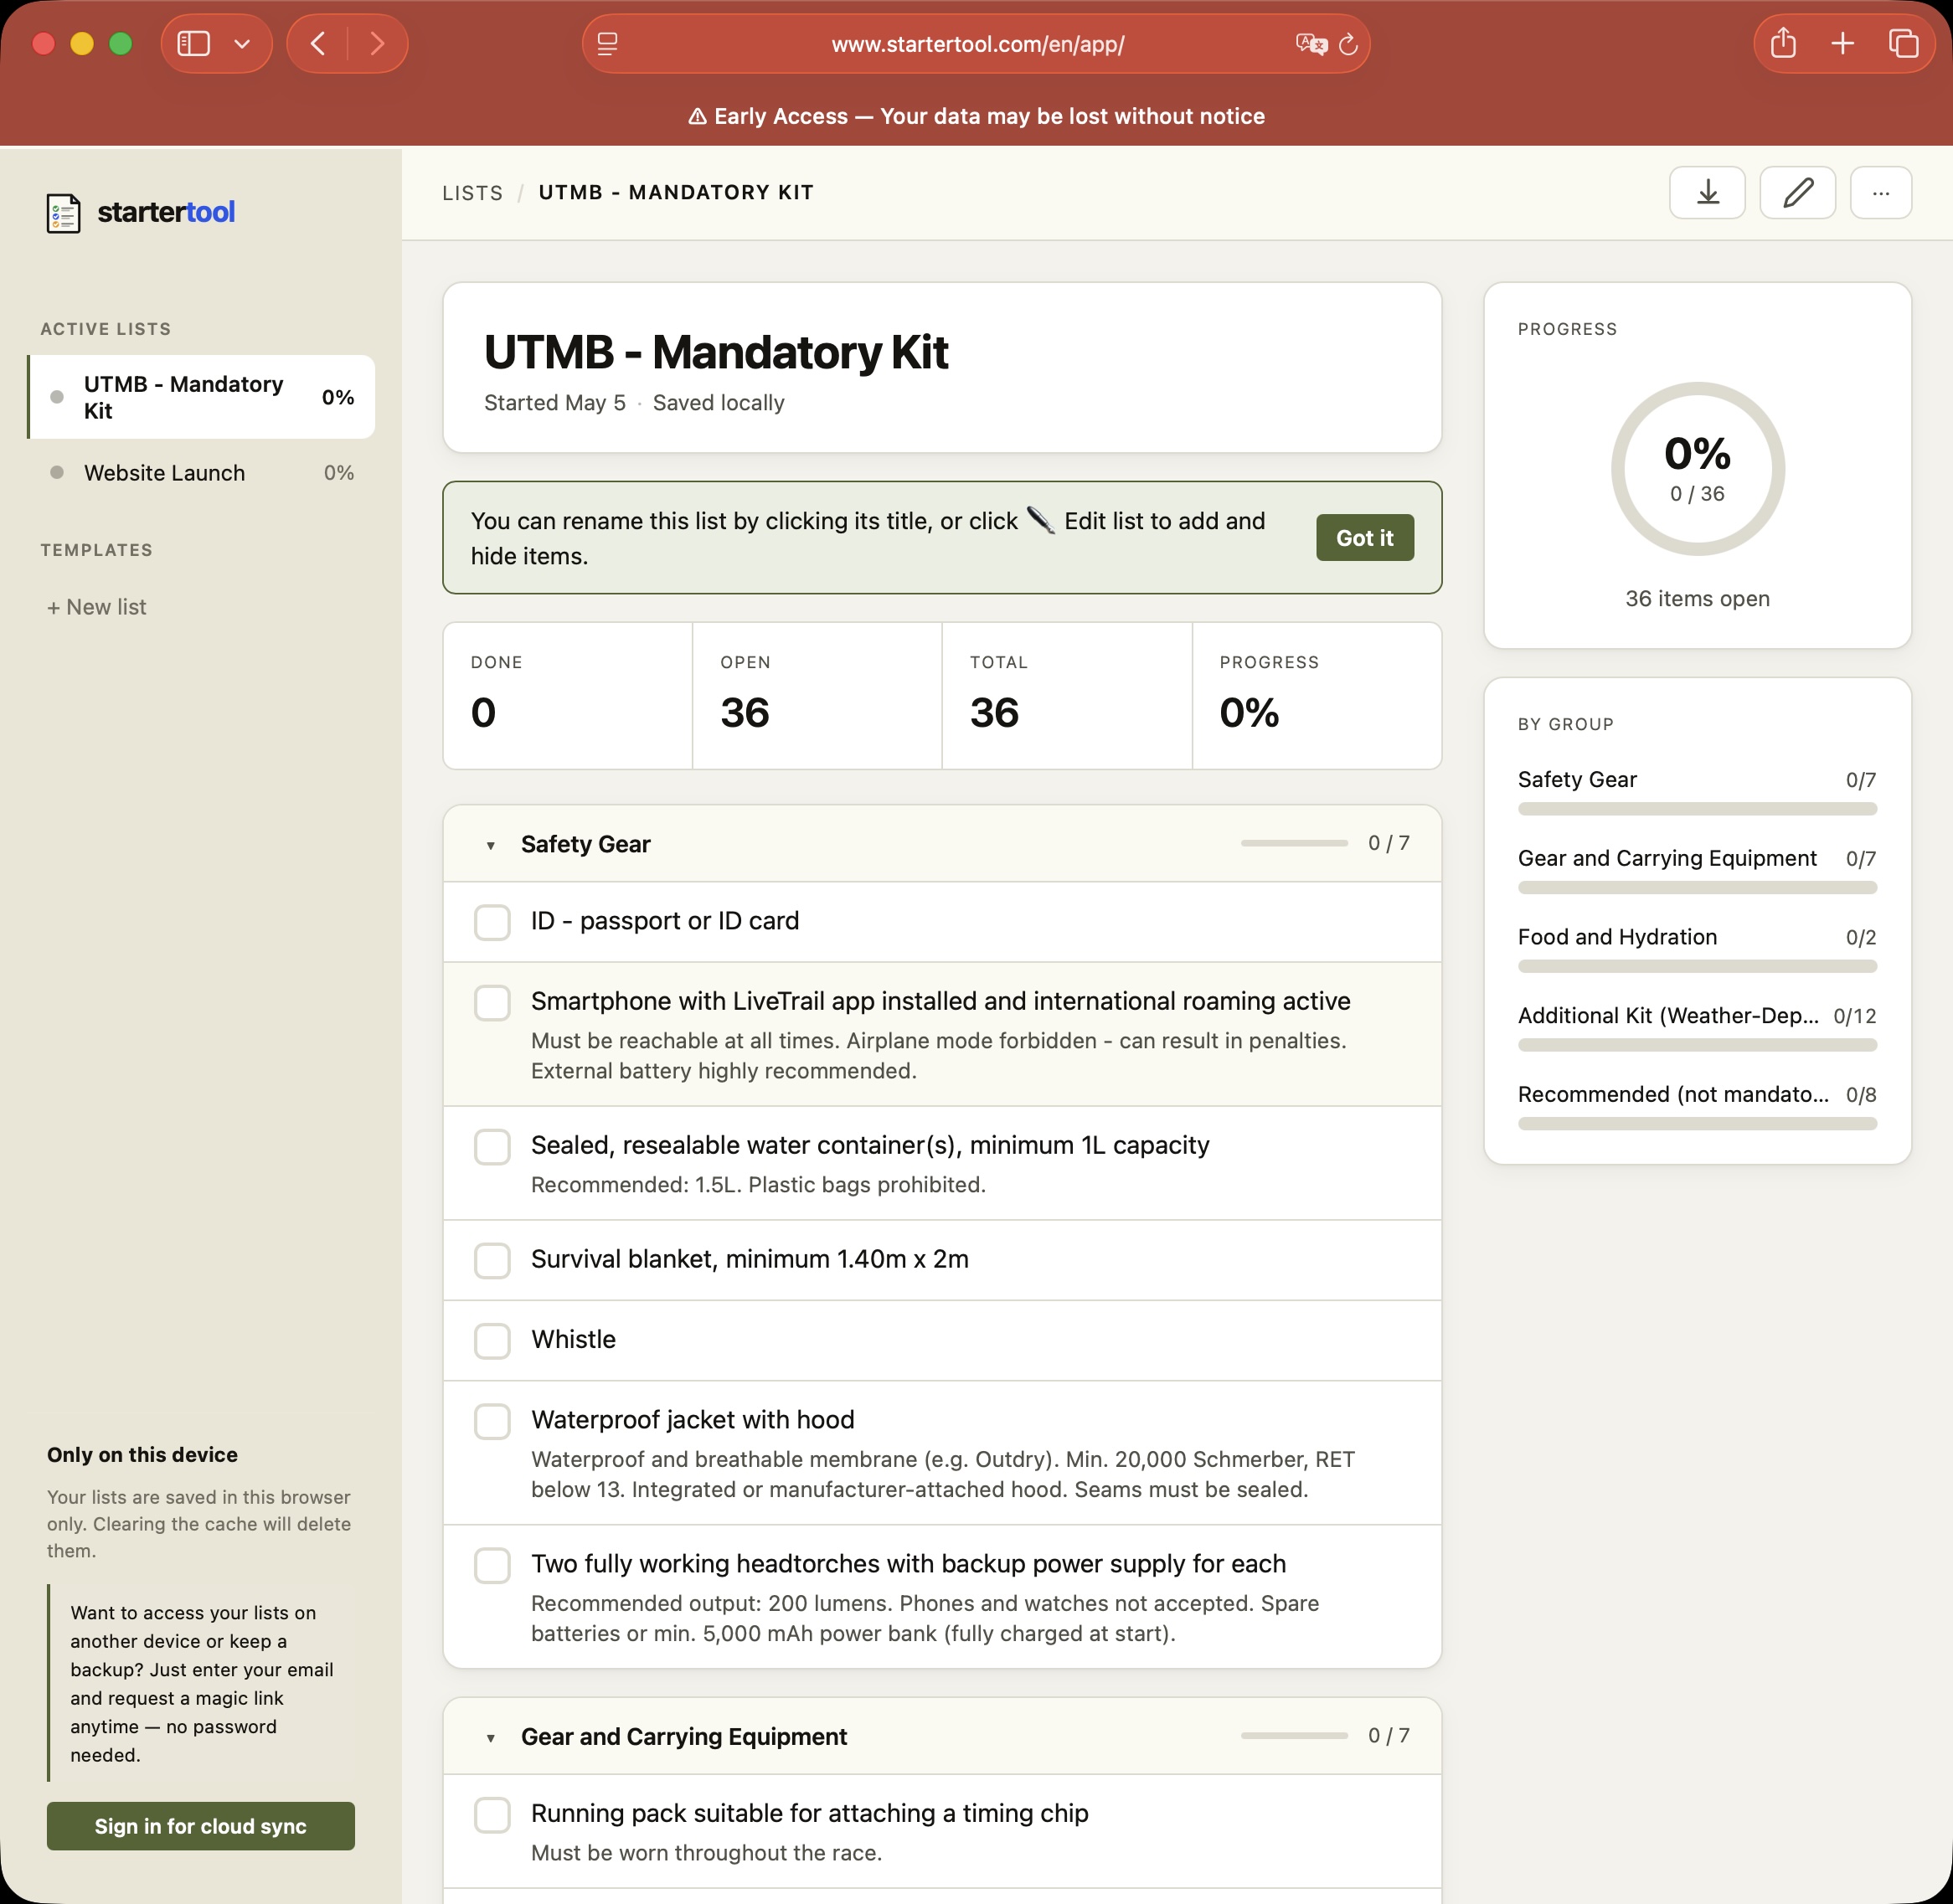Open the more options ellipsis menu
The height and width of the screenshot is (1904, 1953).
coord(1880,192)
